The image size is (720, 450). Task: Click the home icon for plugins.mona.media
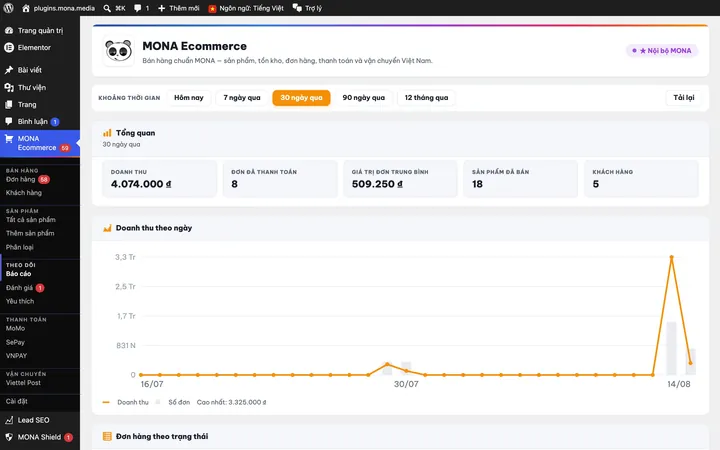26,8
